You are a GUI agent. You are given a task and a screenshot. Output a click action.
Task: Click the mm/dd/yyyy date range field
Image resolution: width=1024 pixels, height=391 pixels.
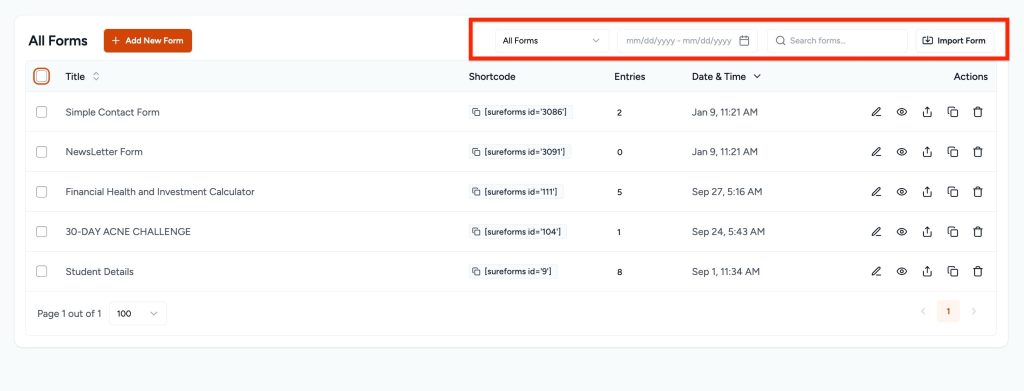(687, 40)
